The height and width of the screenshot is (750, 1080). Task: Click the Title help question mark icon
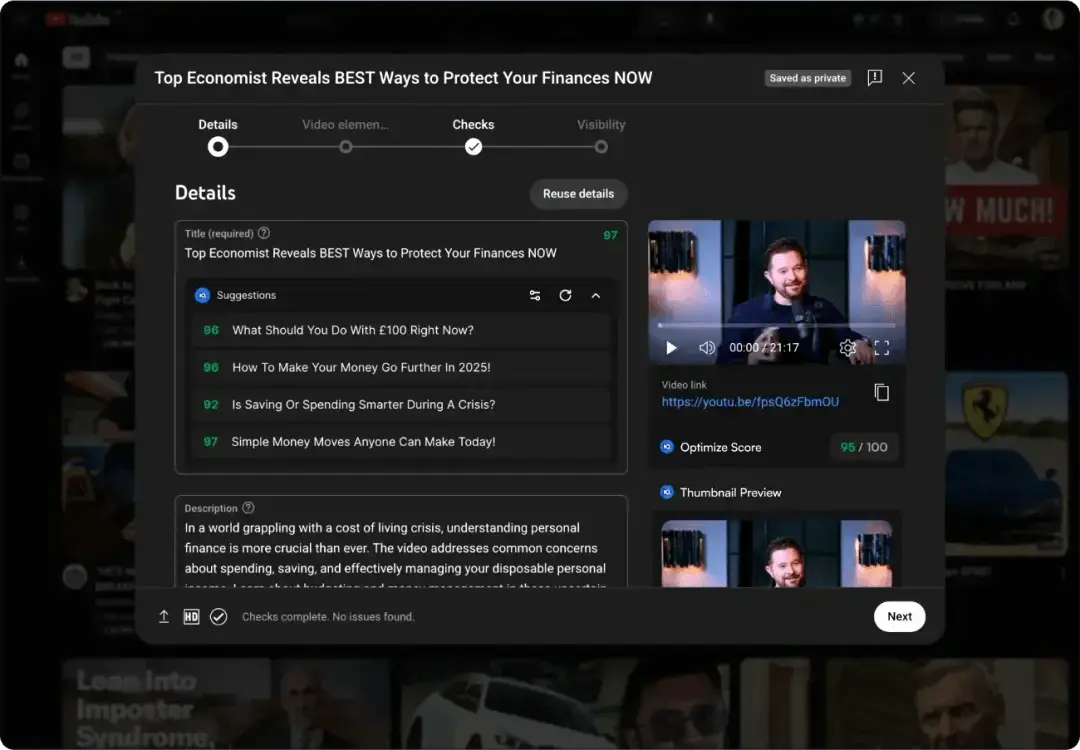264,233
